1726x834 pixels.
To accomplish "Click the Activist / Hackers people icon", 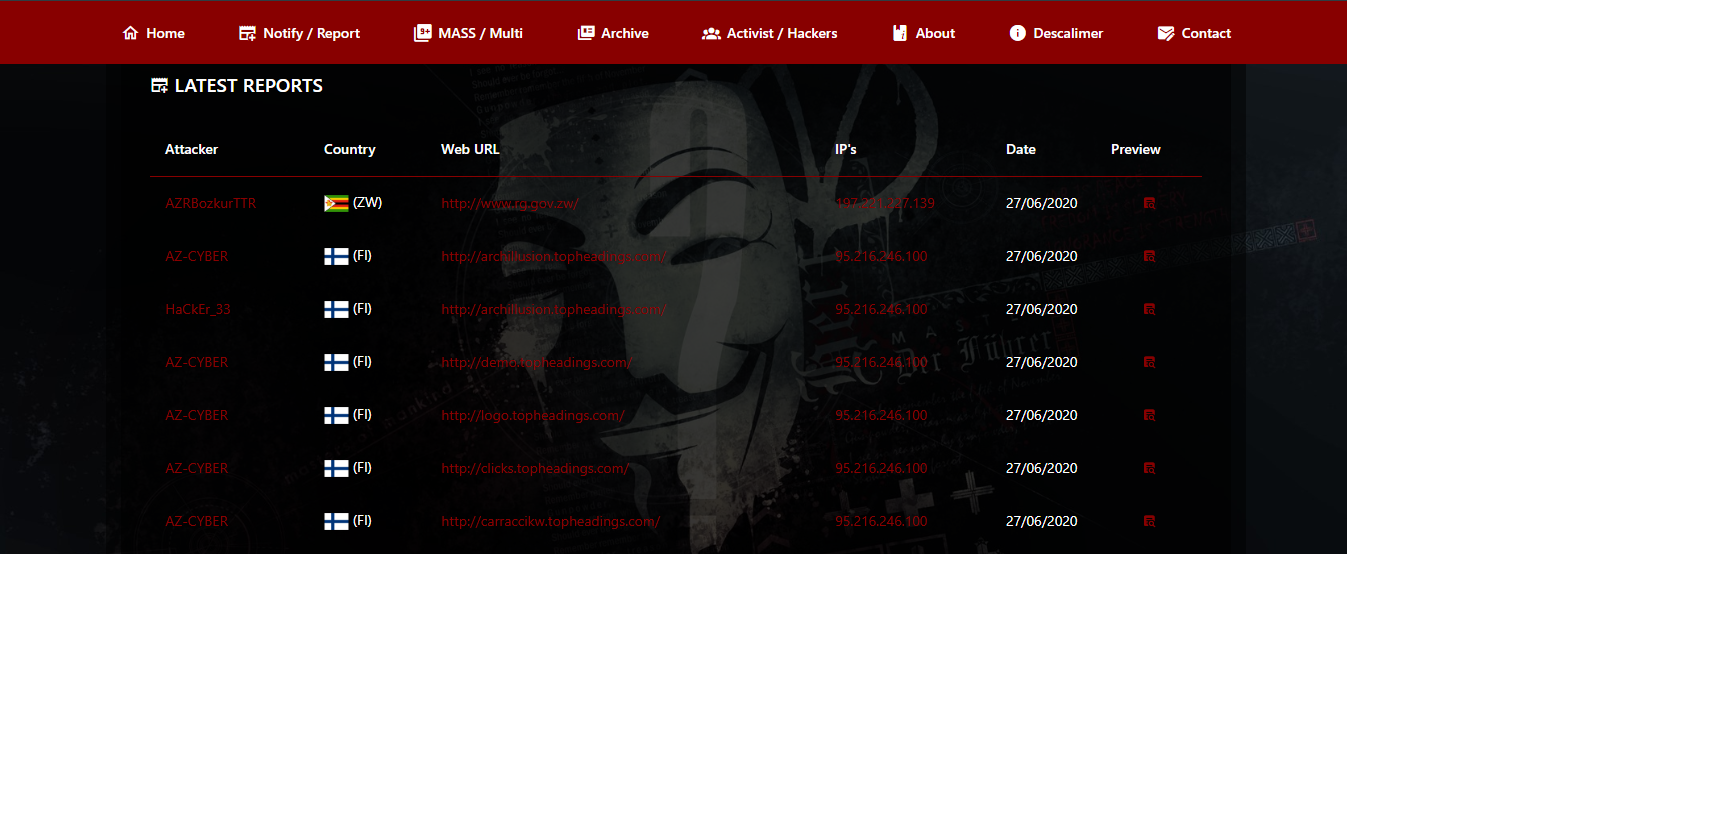I will (x=711, y=33).
